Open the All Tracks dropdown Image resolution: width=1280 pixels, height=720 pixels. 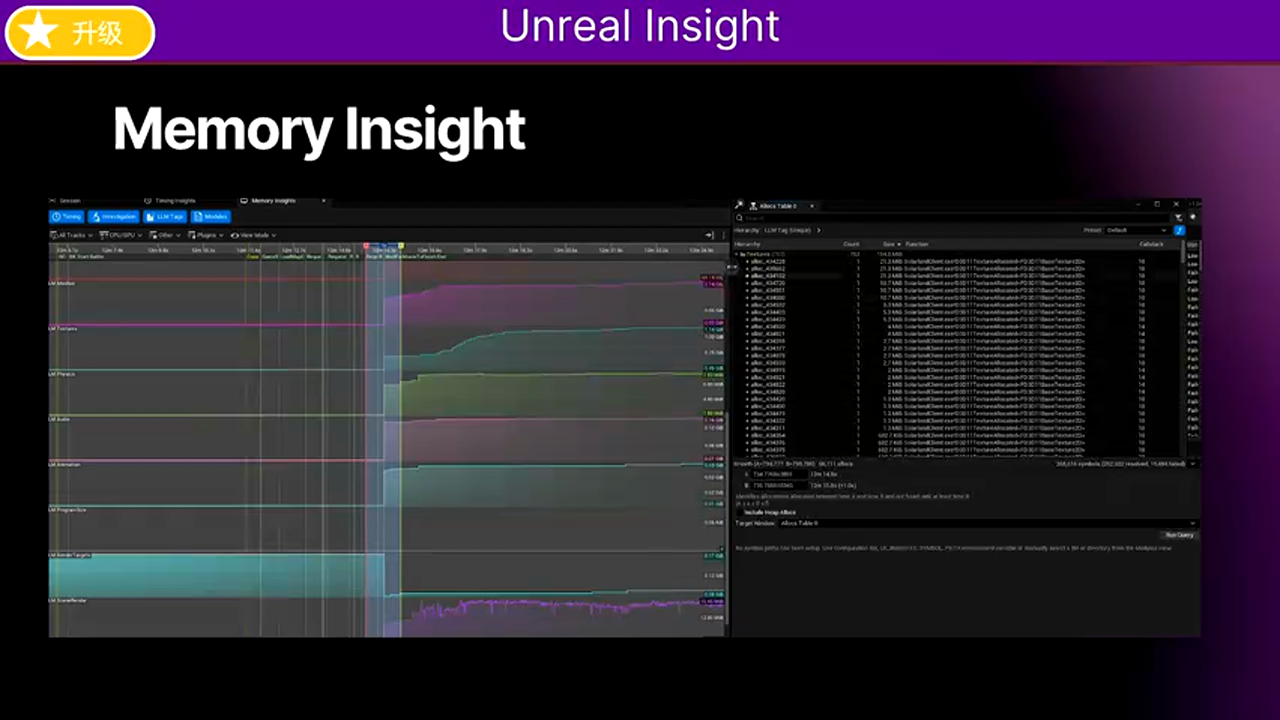[71, 235]
